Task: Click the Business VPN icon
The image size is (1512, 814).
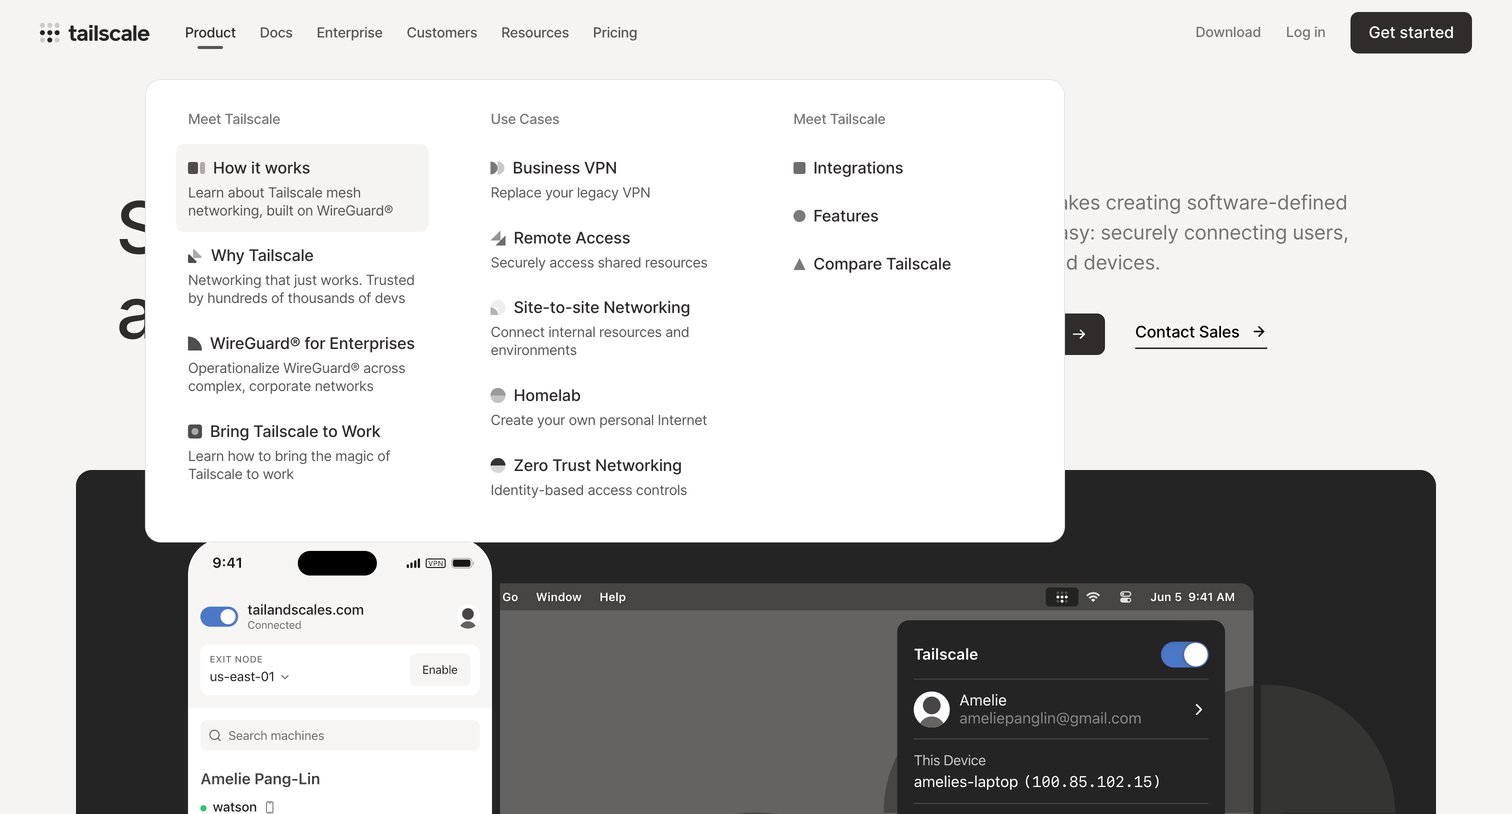Action: [x=497, y=168]
